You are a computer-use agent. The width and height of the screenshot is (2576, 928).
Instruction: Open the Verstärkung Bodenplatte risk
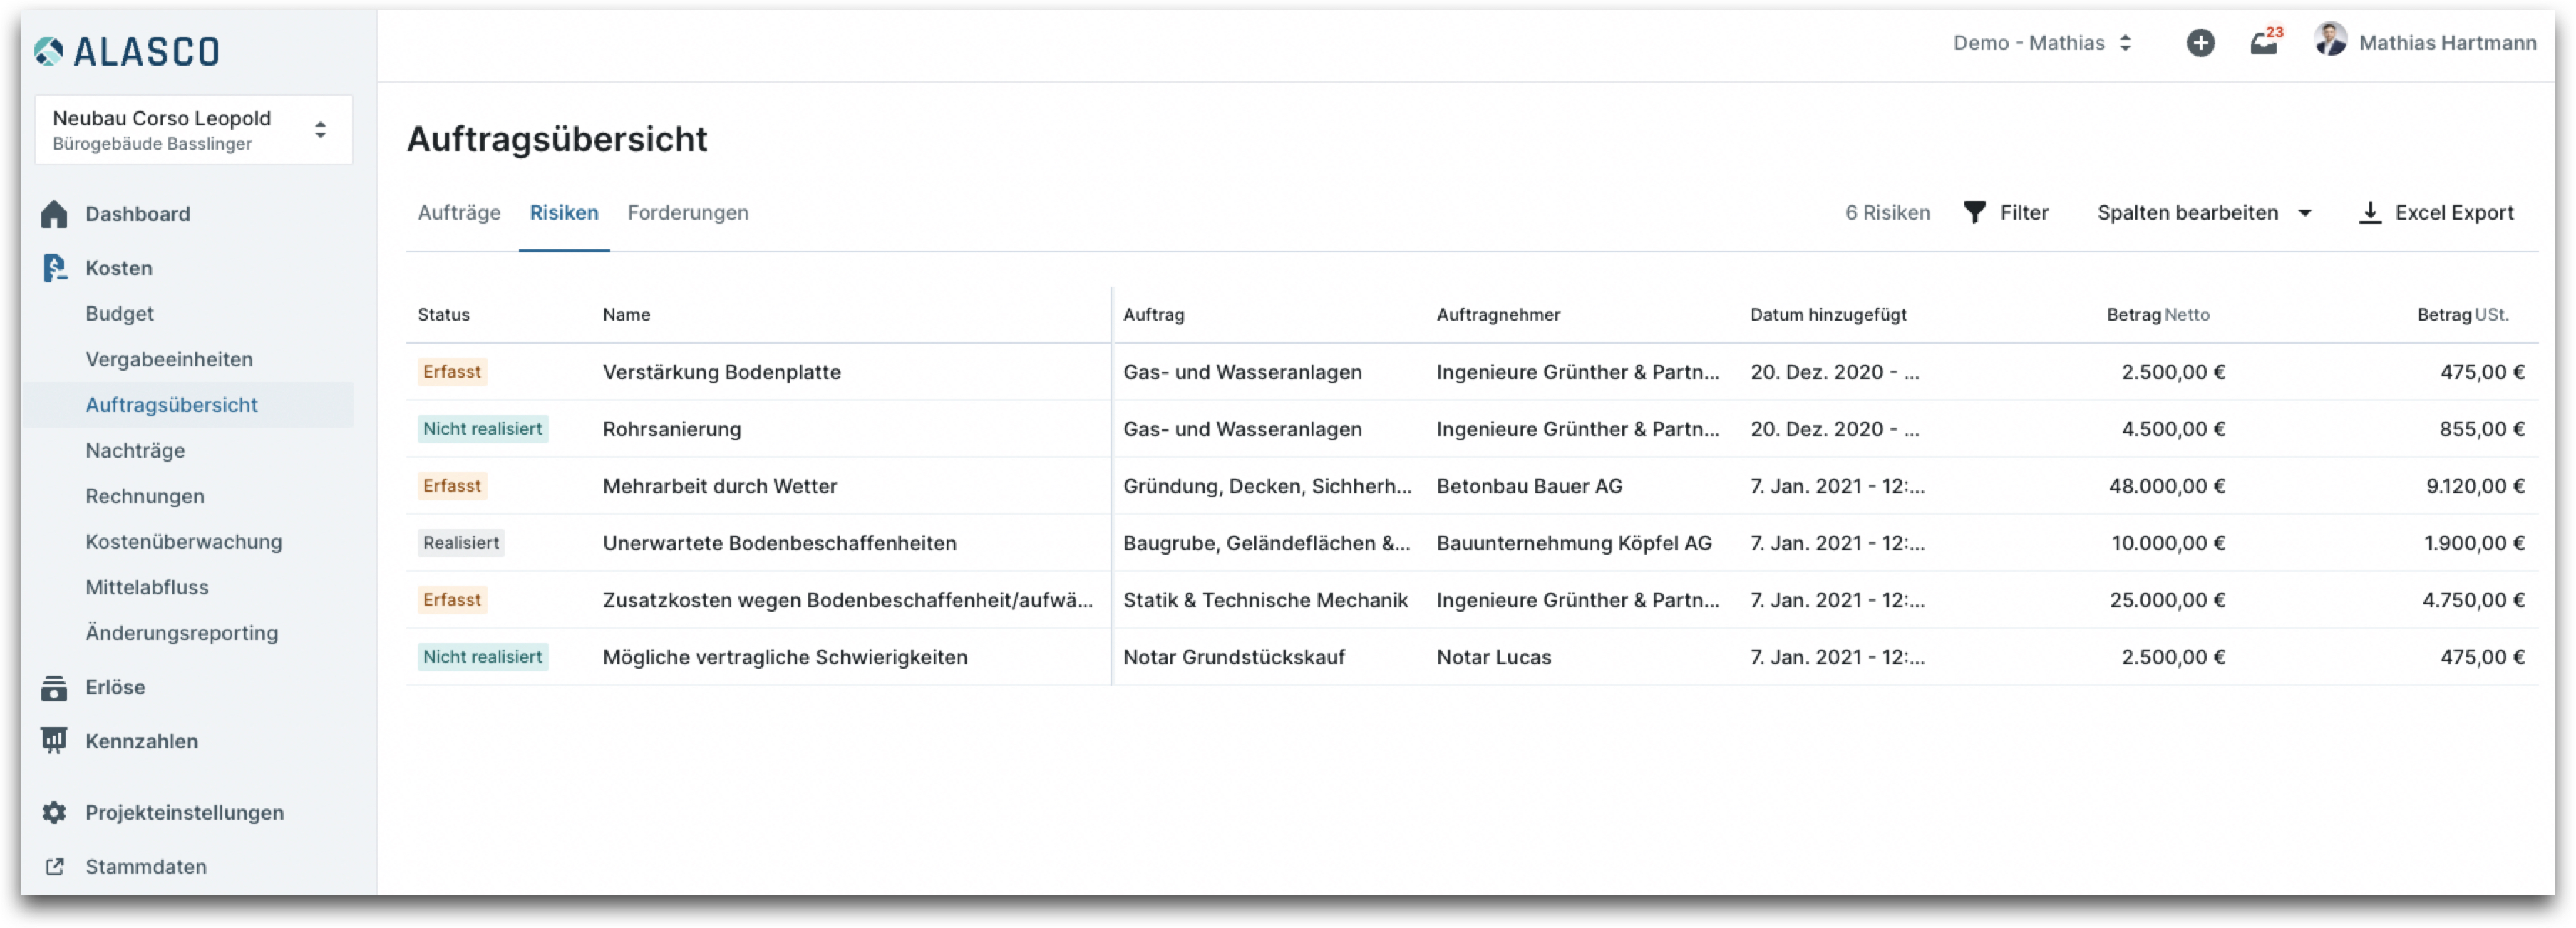tap(722, 372)
